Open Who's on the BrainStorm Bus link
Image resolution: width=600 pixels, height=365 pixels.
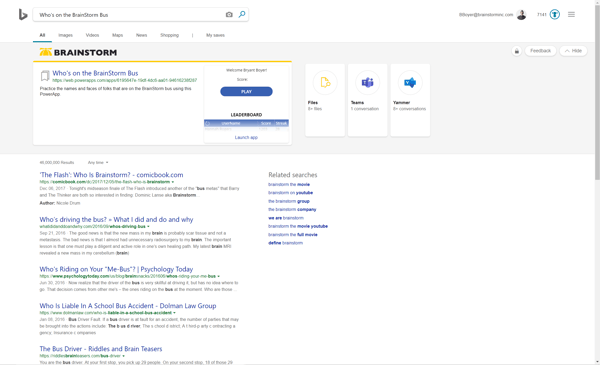[95, 73]
